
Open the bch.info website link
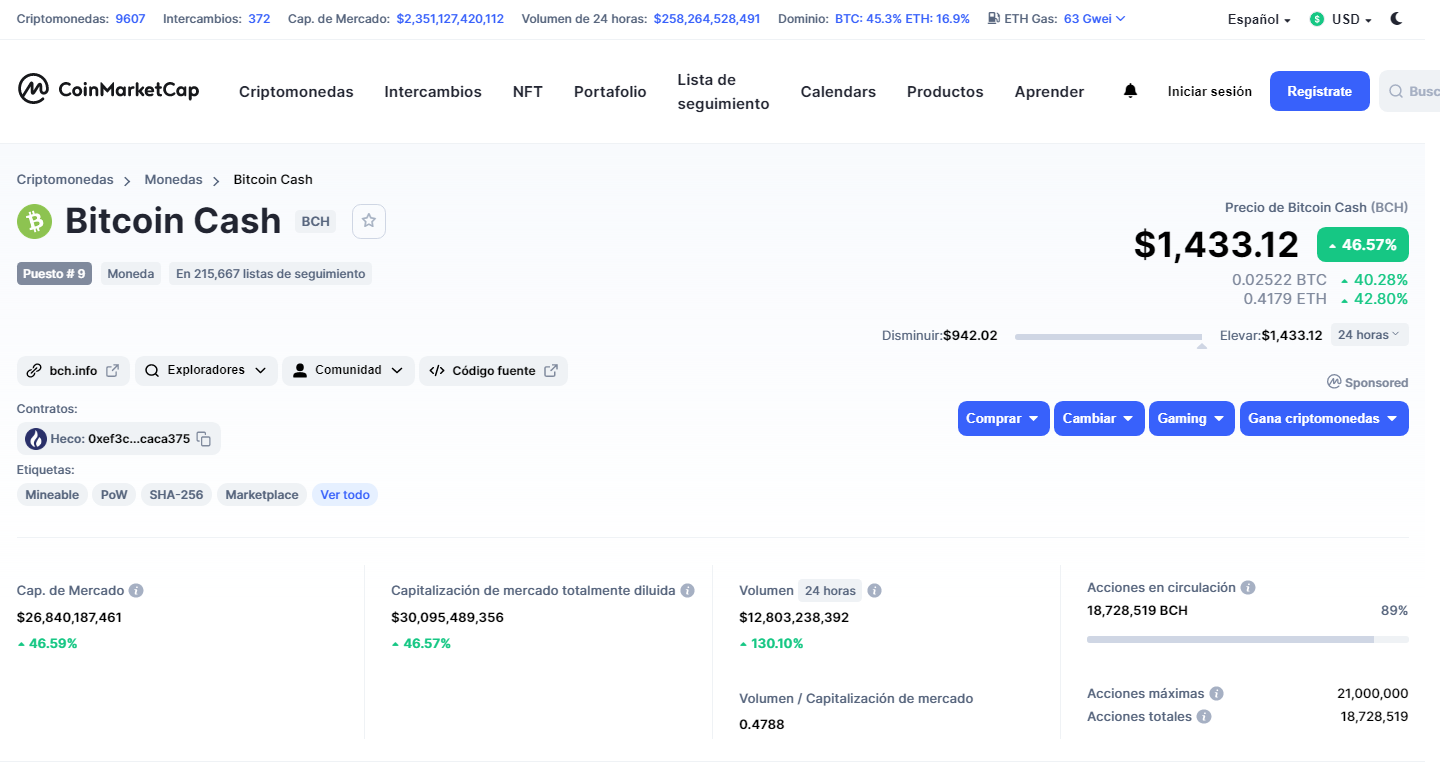[x=74, y=370]
